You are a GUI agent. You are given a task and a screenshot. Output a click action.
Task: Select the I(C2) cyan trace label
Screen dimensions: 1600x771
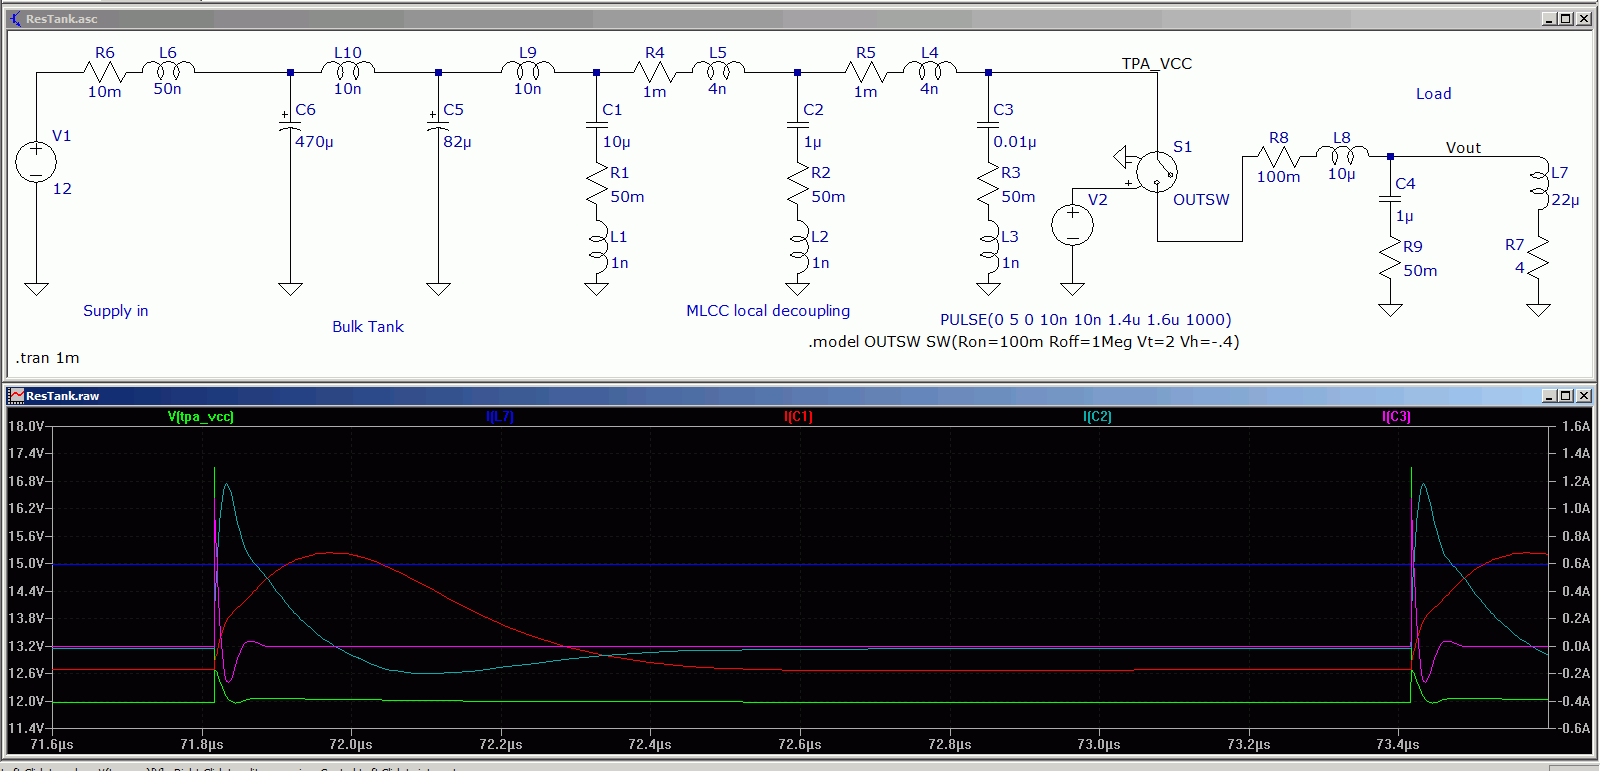pyautogui.click(x=1097, y=417)
